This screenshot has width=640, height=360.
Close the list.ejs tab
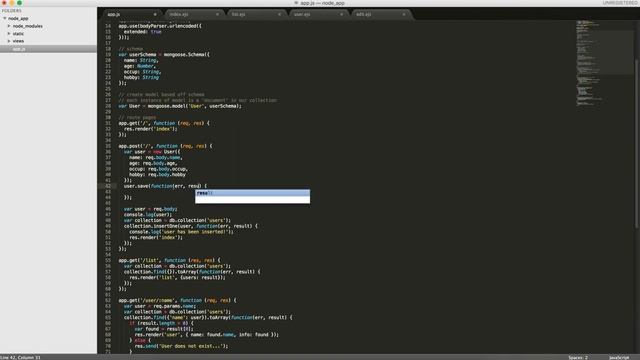[279, 14]
